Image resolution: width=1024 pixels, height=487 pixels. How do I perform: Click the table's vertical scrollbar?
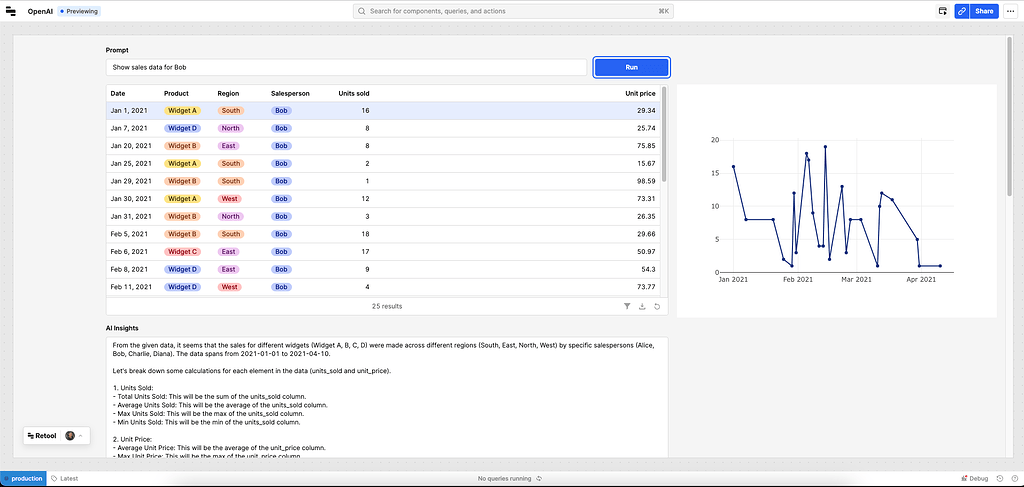tap(665, 140)
